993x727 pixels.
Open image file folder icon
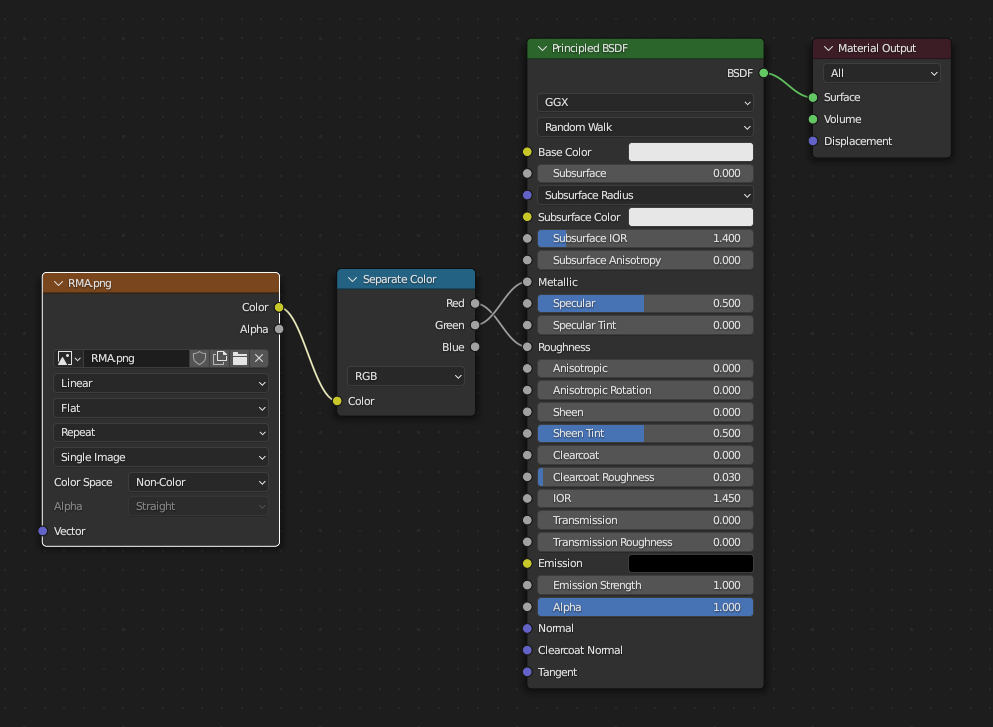(240, 358)
